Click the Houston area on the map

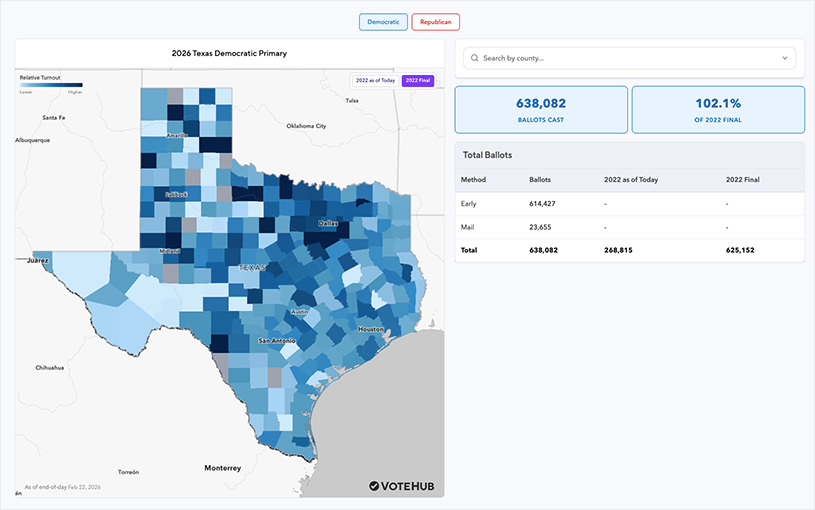pos(370,329)
